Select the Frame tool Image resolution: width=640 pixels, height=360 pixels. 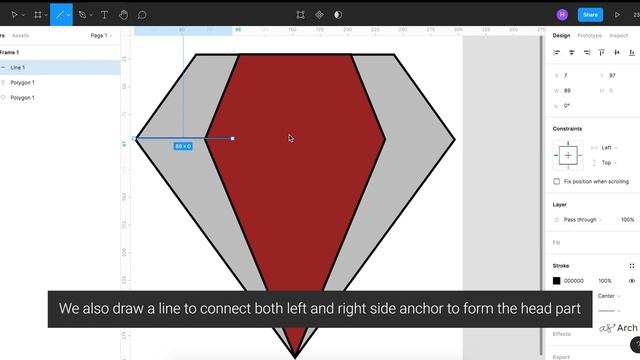(x=38, y=15)
